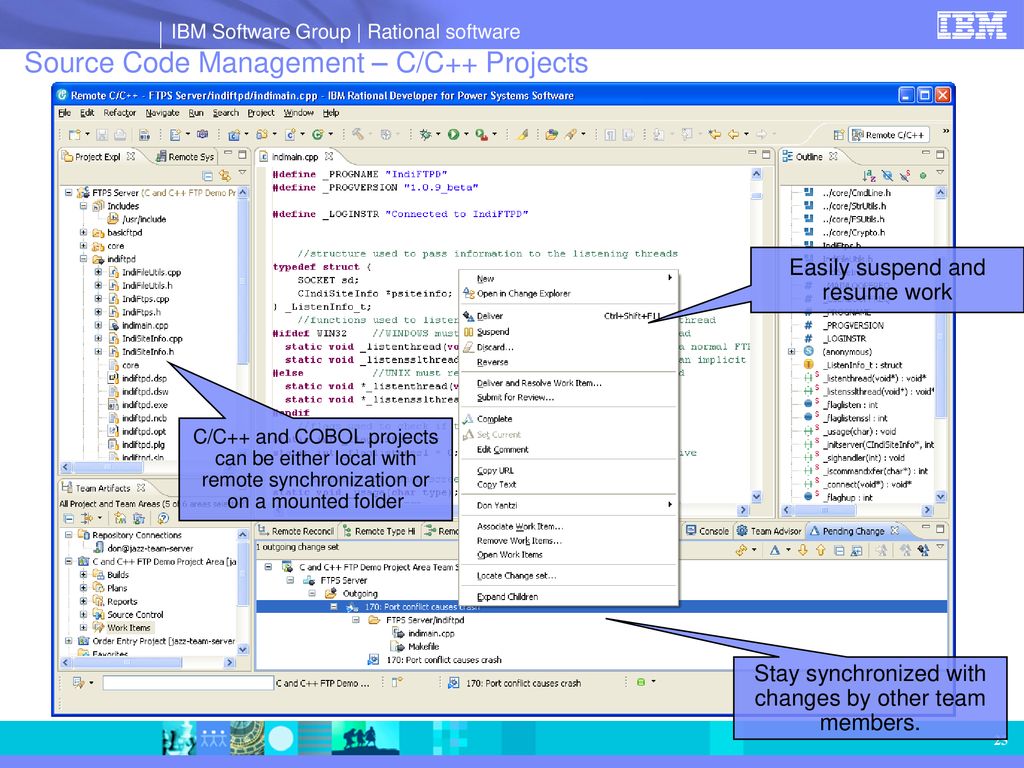Click the collapse-all icon in the Pending Changes toolbar
Screen dimensions: 1024x768
(839, 551)
